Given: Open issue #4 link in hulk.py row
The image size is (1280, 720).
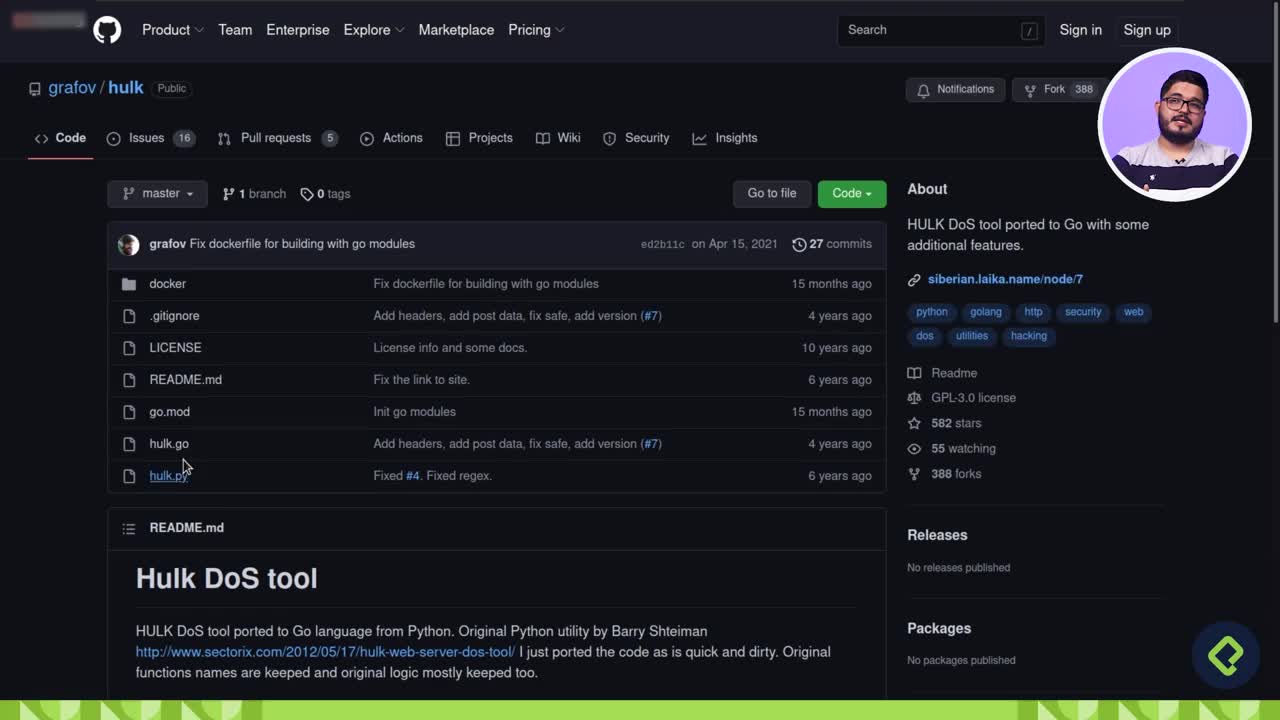Looking at the screenshot, I should (x=412, y=476).
